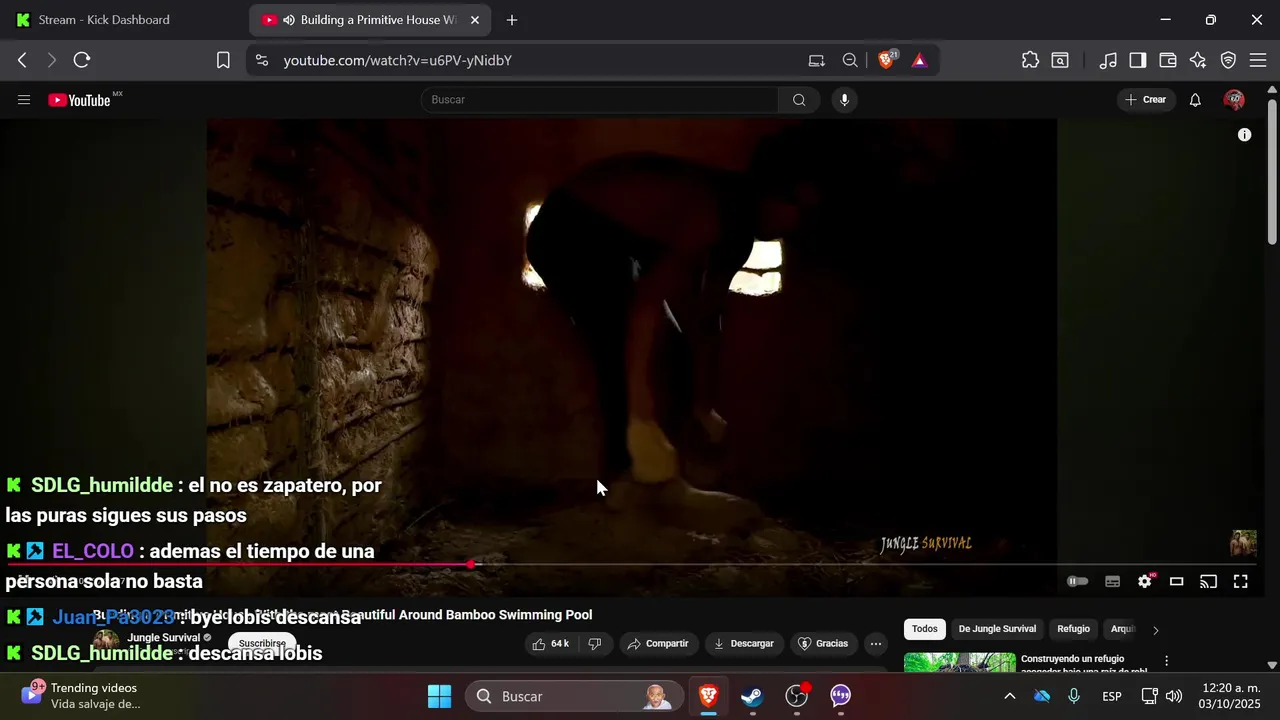Open the browser tab search icon
This screenshot has height=720, width=1280.
click(1060, 60)
